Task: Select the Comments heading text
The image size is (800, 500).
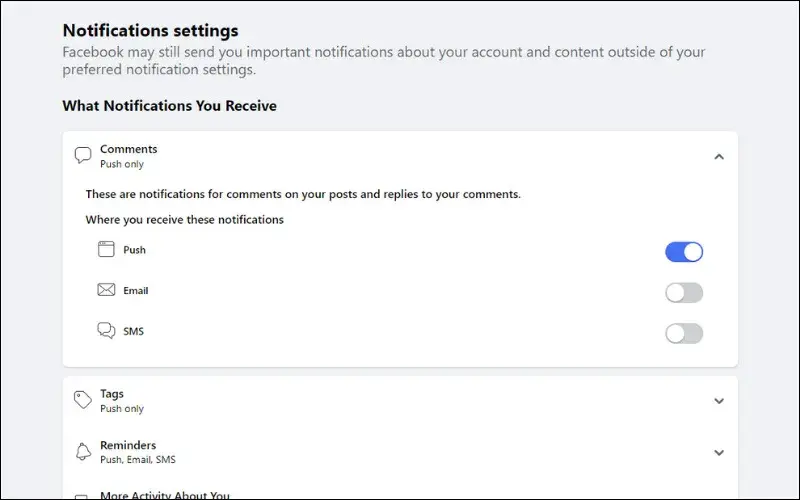Action: point(129,149)
